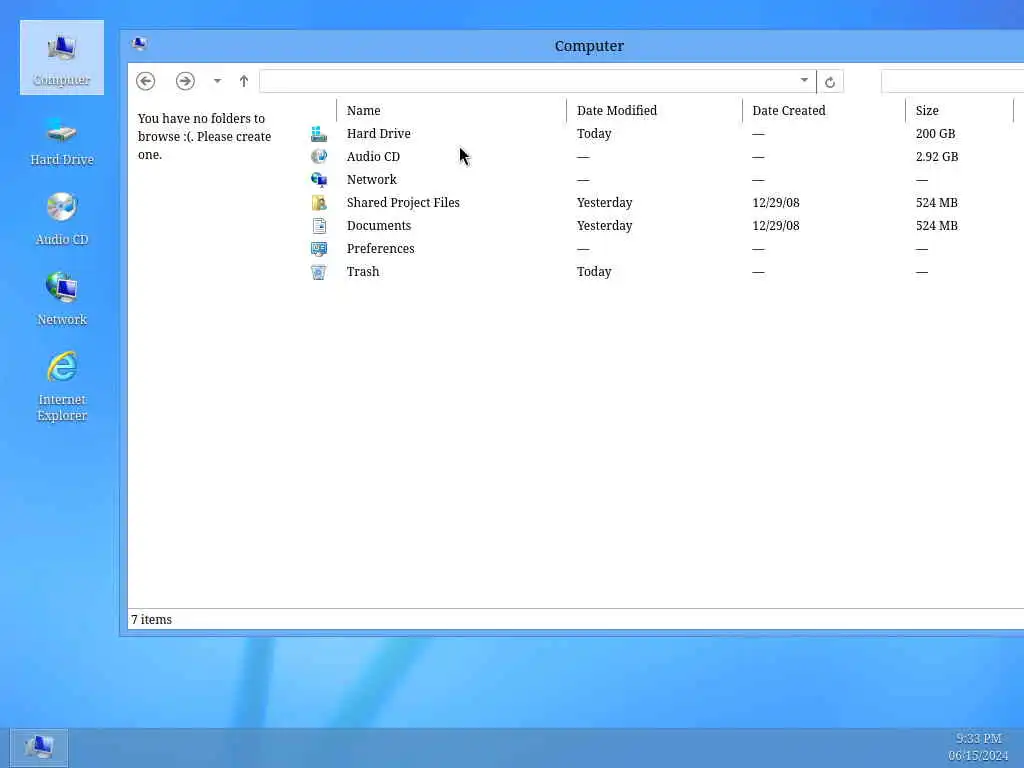Select the Preferences list icon
The width and height of the screenshot is (1024, 768).
click(319, 249)
